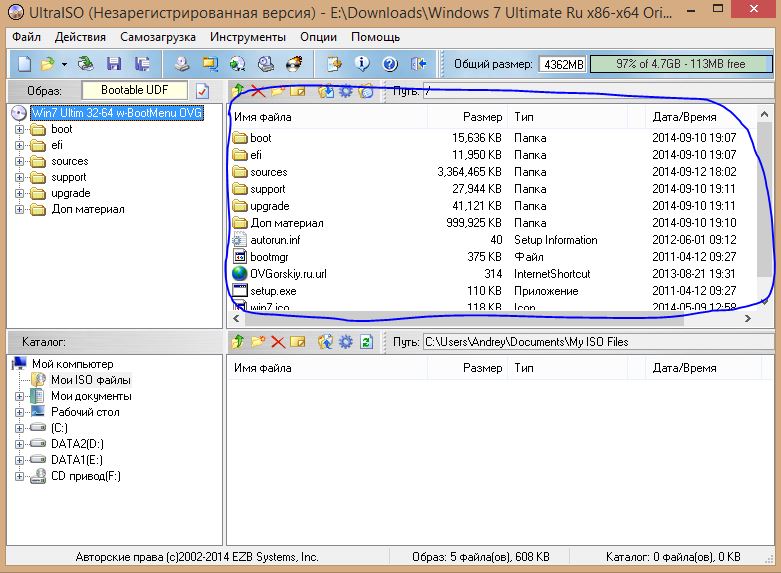Viewport: 781px width, 573px height.
Task: Open the dropdown arrow beside Open icon
Action: (x=64, y=64)
